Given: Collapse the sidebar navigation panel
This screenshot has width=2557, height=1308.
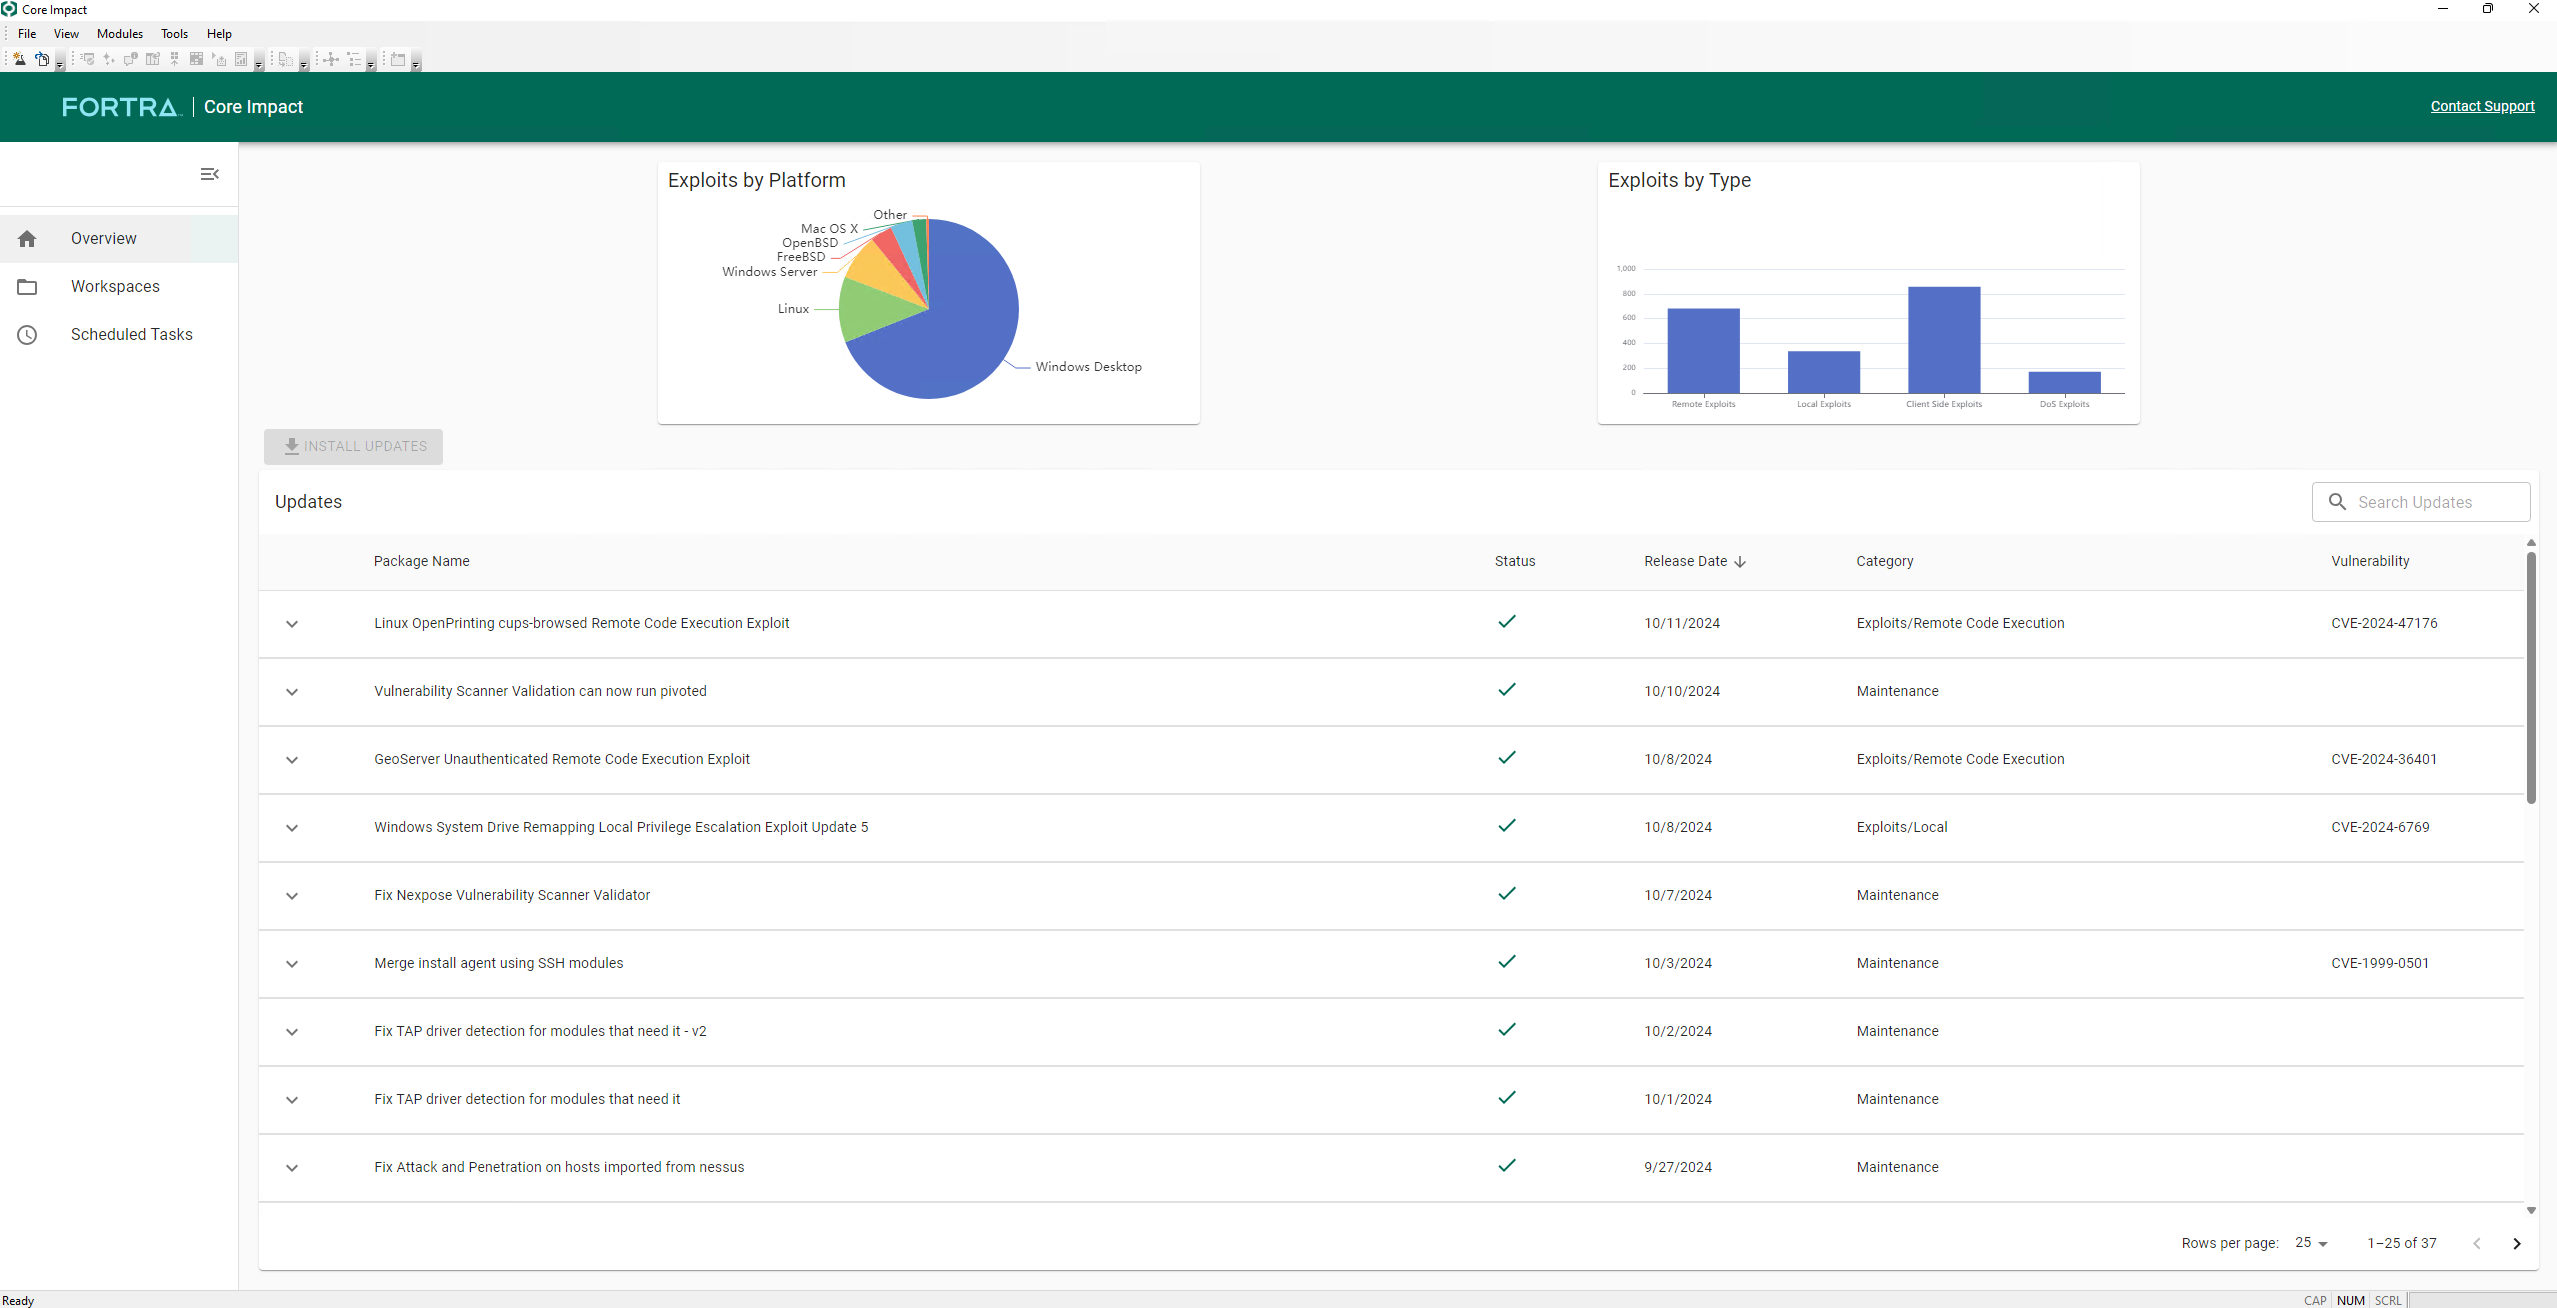Looking at the screenshot, I should coord(210,174).
